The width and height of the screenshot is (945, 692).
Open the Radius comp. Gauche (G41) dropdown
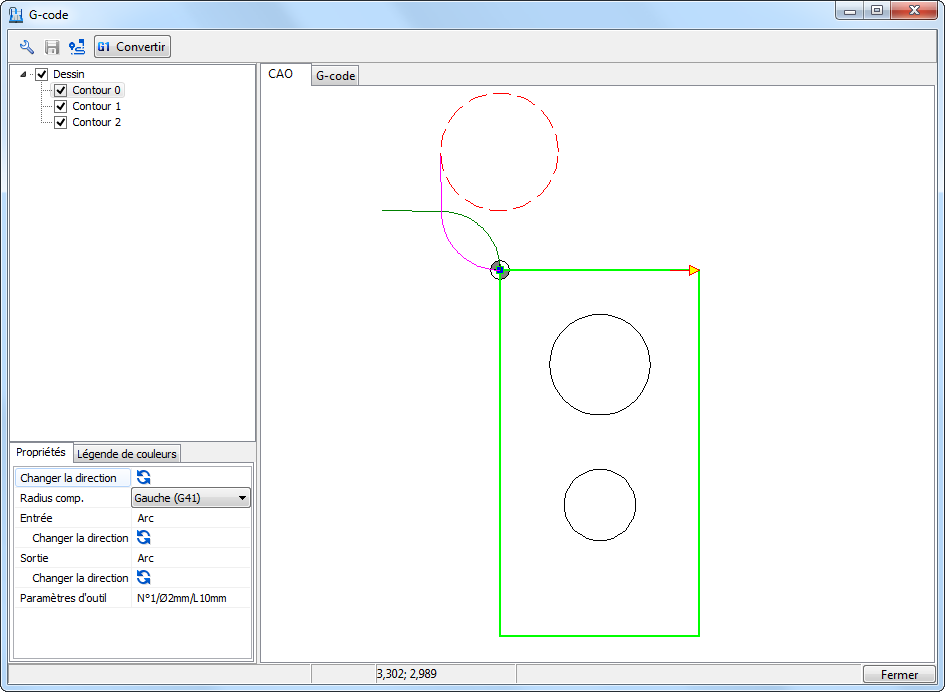point(191,498)
